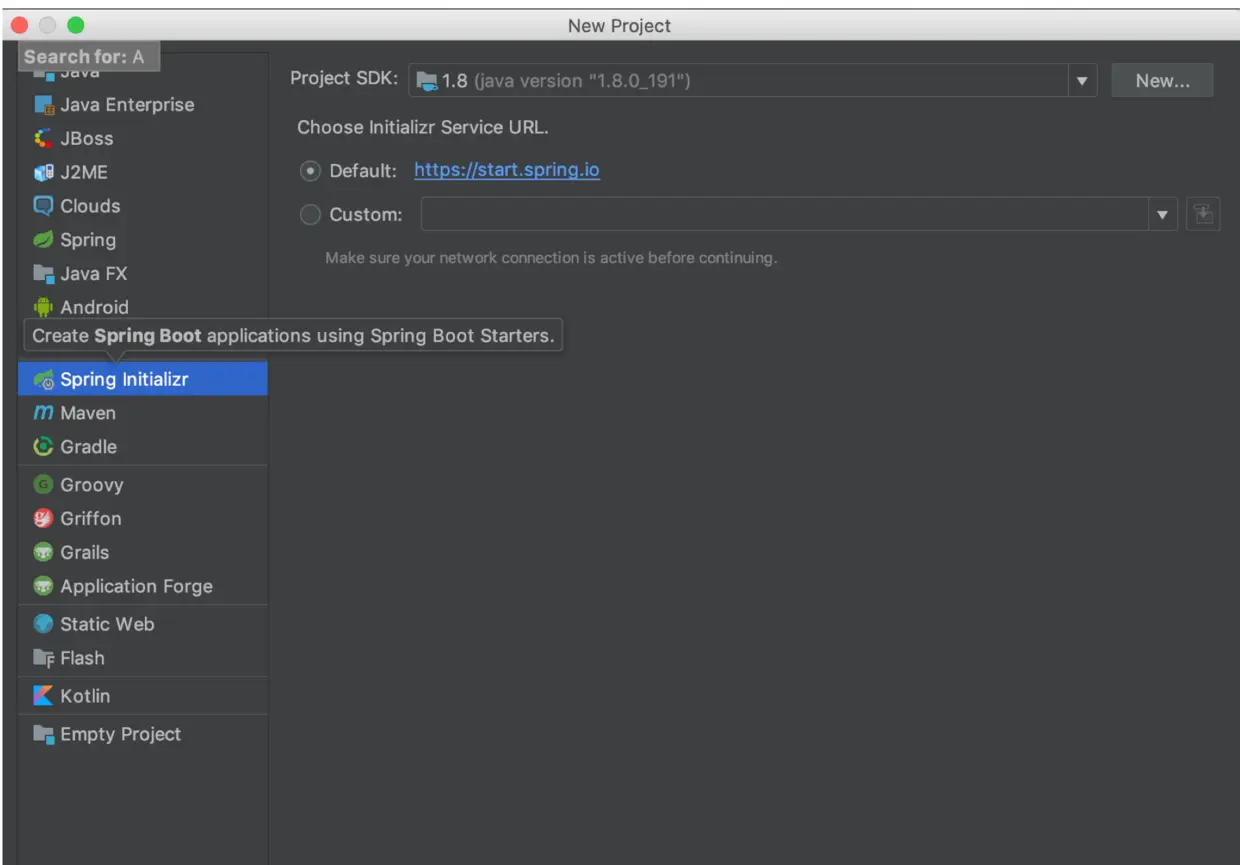This screenshot has height=865, width=1240.
Task: Click the network connection notice text
Action: [x=551, y=258]
